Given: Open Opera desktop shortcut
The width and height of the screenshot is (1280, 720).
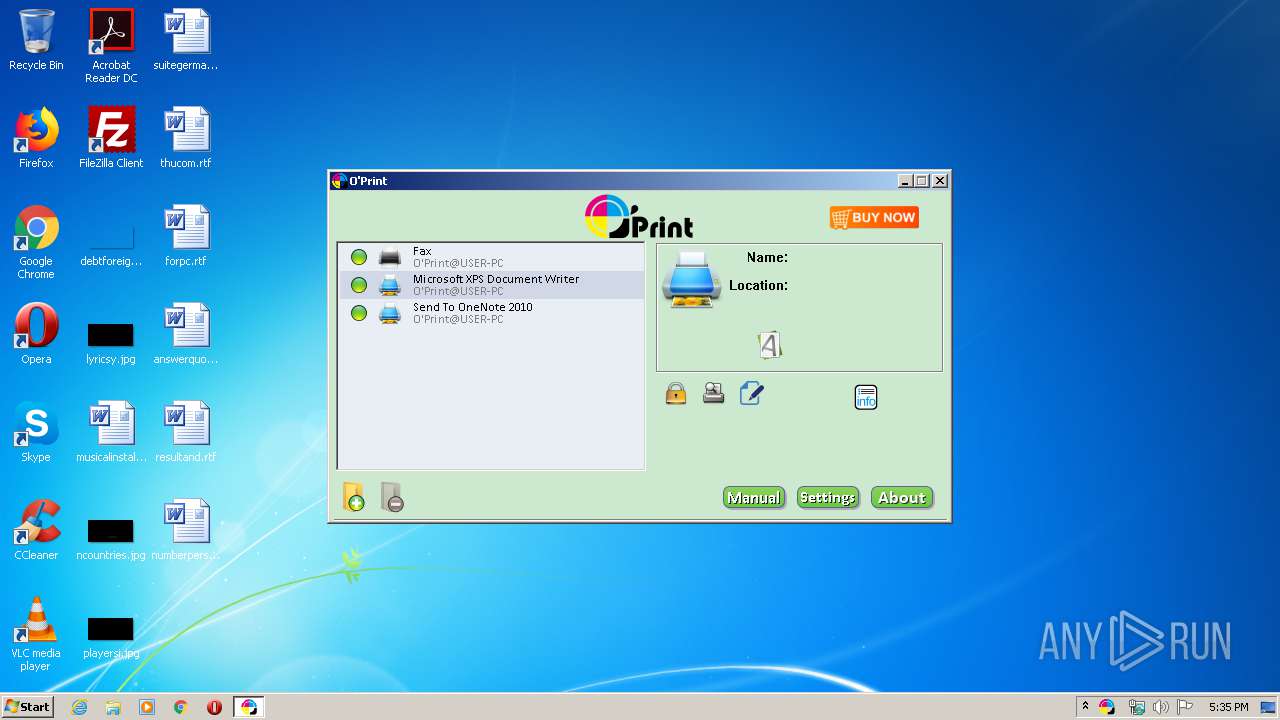Looking at the screenshot, I should click(x=36, y=334).
